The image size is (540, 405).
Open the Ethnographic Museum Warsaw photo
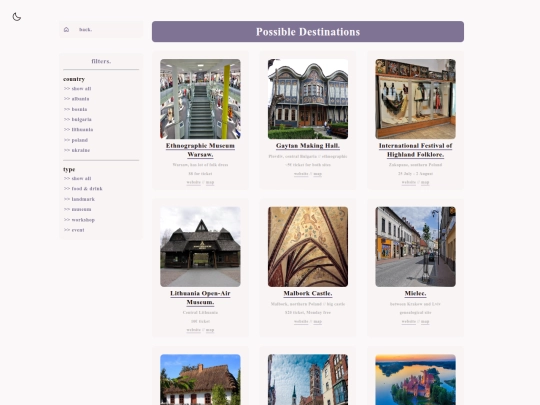(200, 99)
